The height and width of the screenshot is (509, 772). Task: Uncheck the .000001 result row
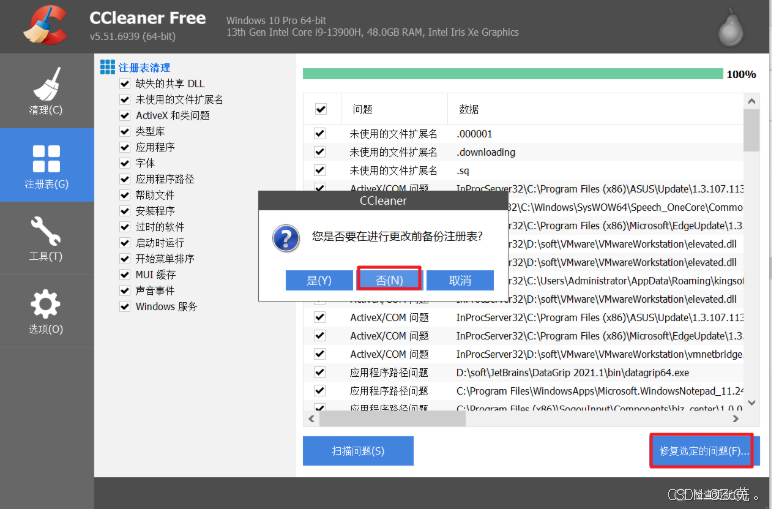pos(320,133)
